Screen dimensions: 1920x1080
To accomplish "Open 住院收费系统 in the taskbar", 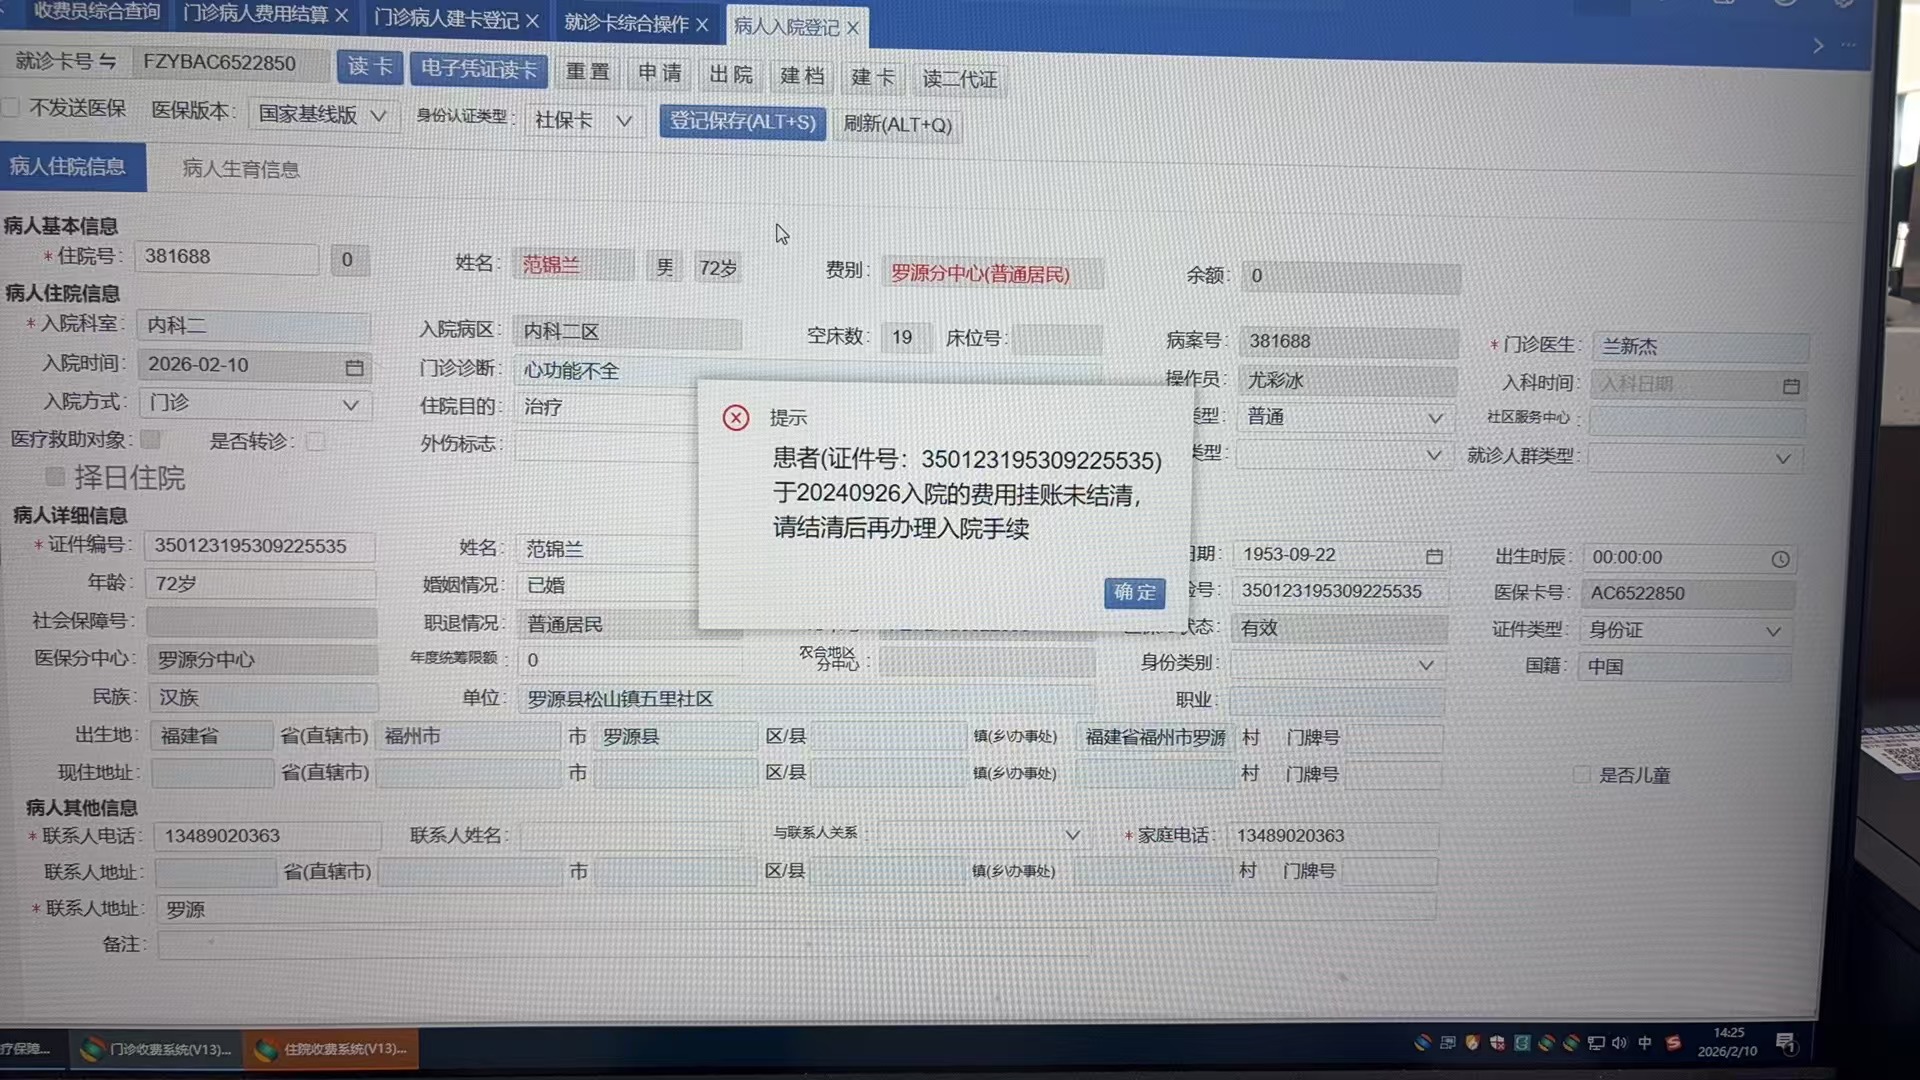I will 332,1049.
